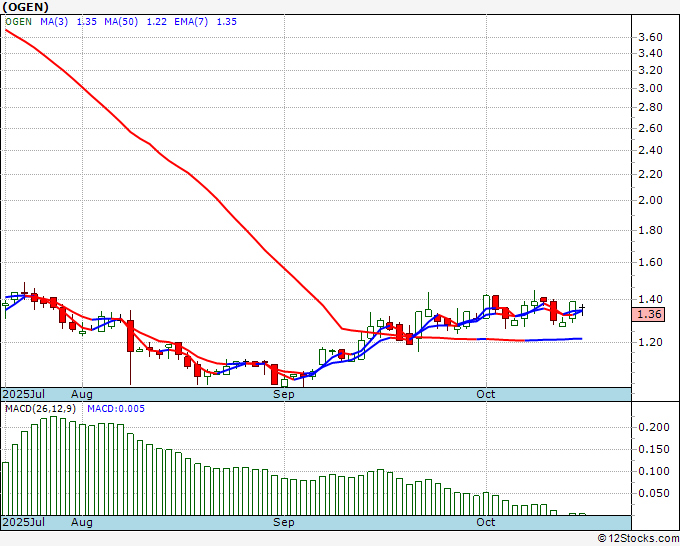This screenshot has height=546, width=680.
Task: Click the EMA(7) legend label
Action: (x=191, y=22)
